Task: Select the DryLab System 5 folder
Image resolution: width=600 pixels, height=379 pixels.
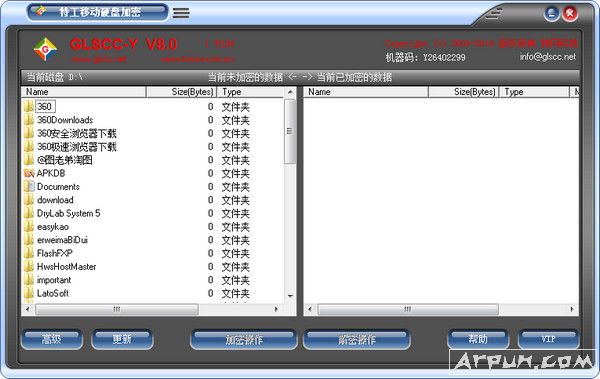Action: click(68, 213)
